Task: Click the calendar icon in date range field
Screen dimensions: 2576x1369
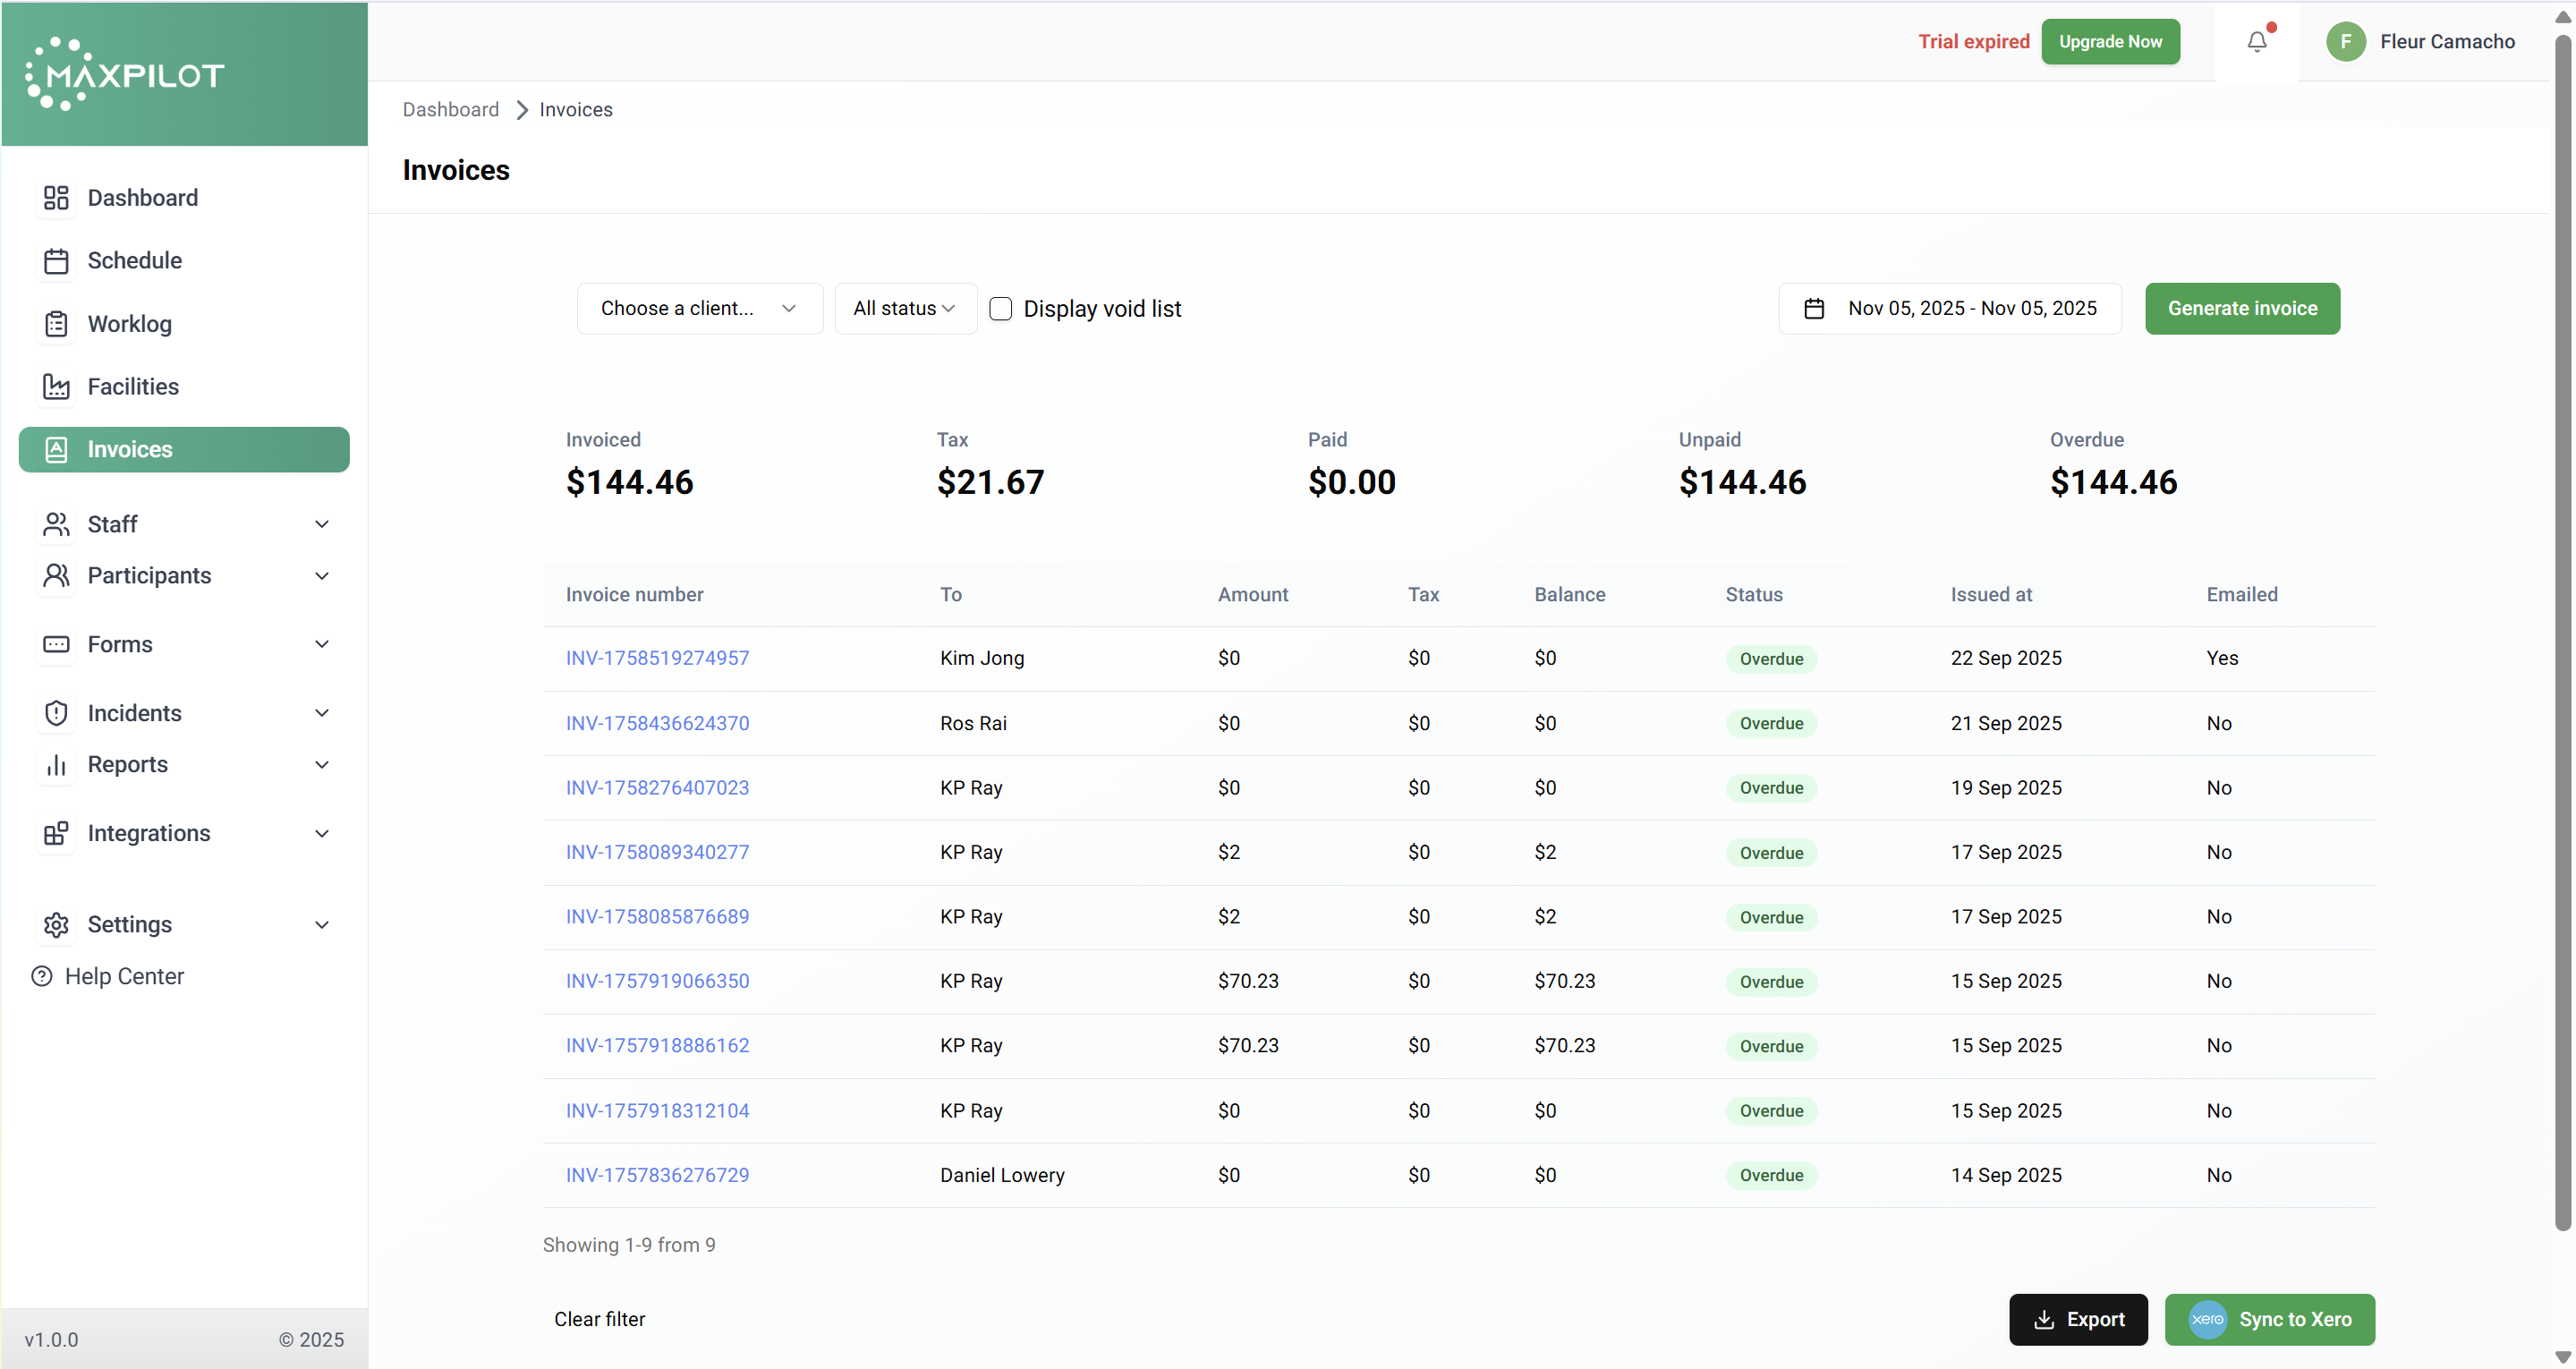Action: 1814,309
